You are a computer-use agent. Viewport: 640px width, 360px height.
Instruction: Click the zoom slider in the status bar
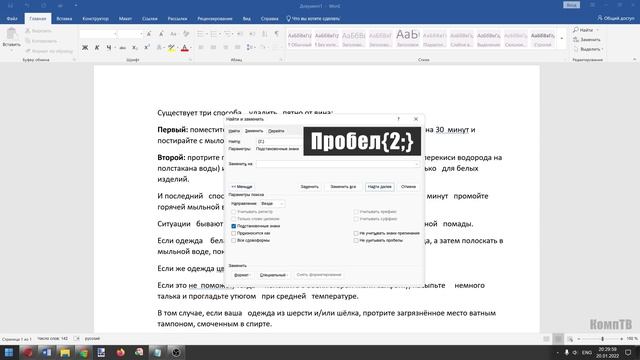(x=602, y=339)
